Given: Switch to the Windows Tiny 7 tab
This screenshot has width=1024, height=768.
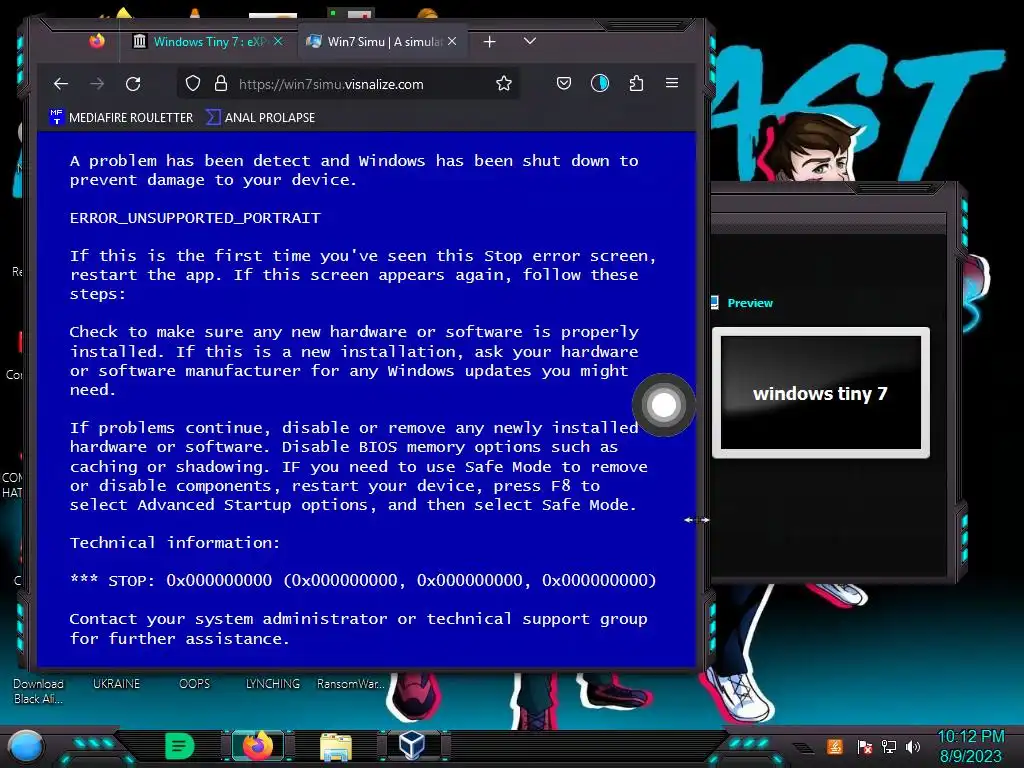Looking at the screenshot, I should point(206,42).
